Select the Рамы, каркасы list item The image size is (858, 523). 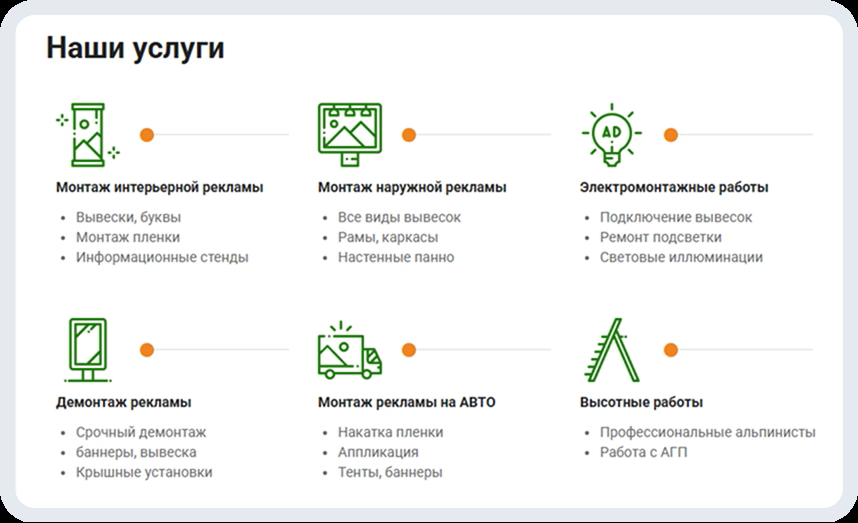388,237
